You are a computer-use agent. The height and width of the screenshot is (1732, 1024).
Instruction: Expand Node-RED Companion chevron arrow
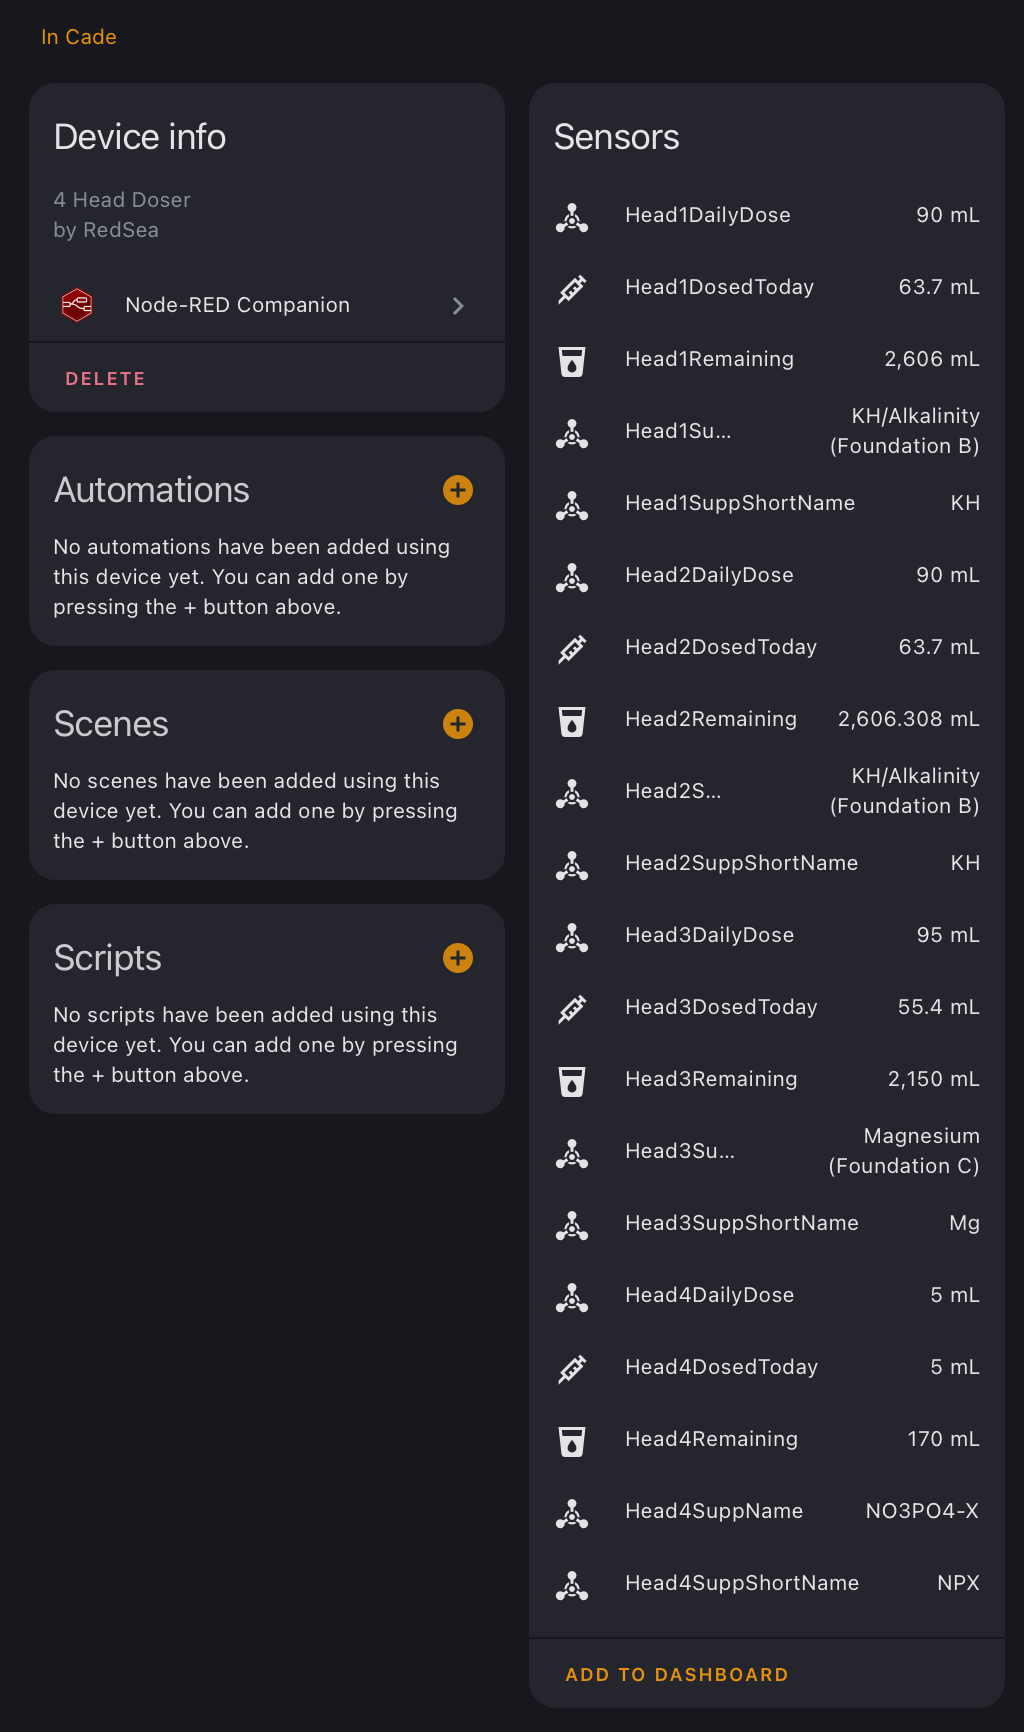pos(458,306)
